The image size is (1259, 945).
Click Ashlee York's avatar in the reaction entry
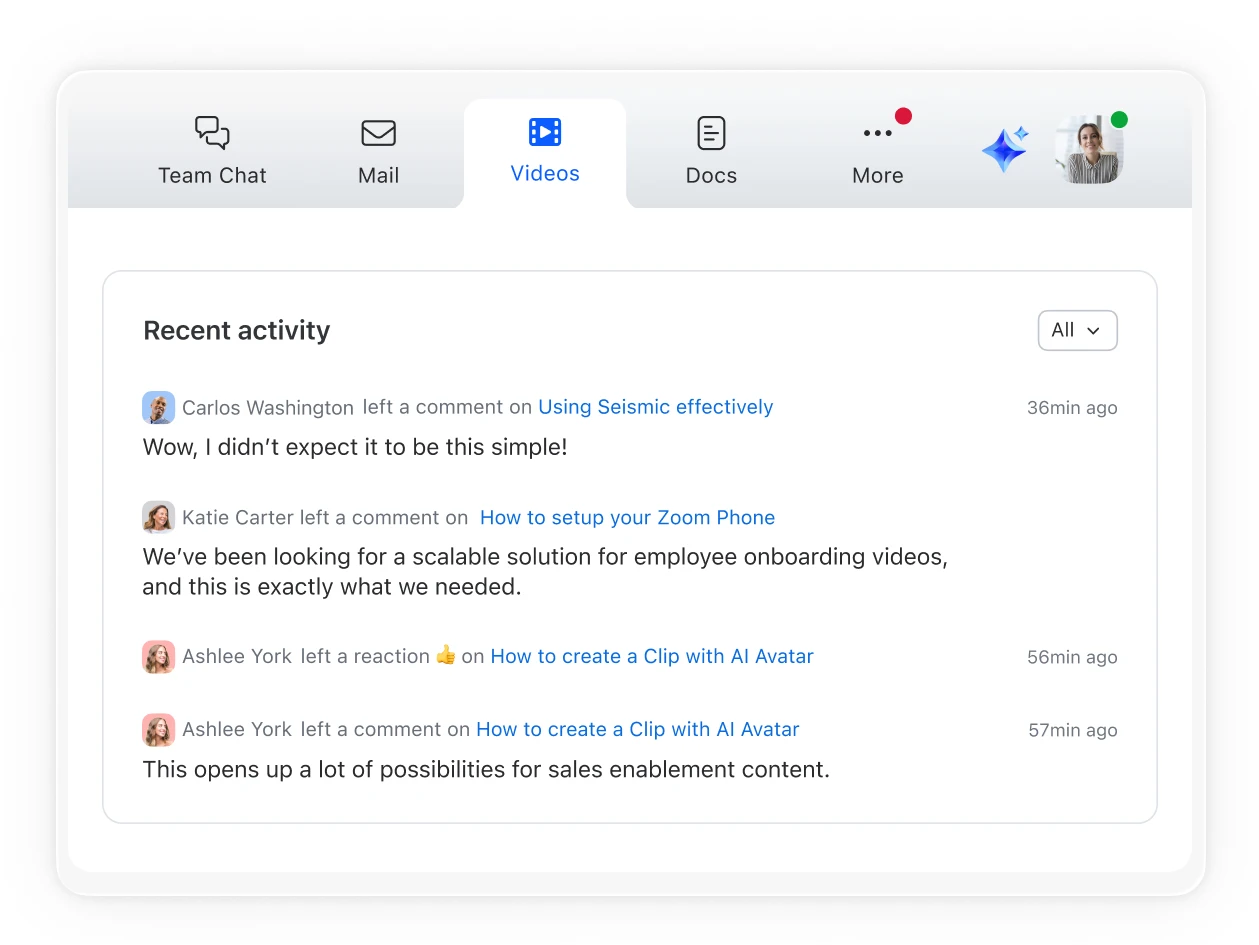click(158, 656)
